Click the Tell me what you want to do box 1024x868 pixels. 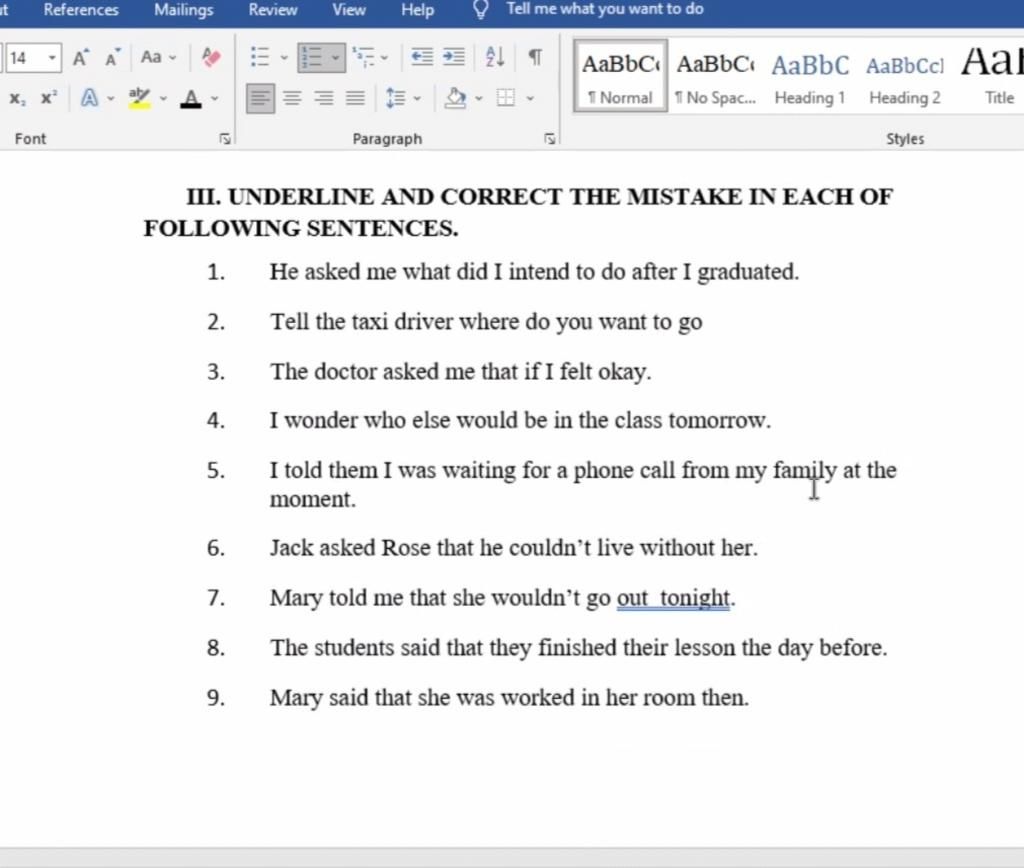pyautogui.click(x=605, y=9)
